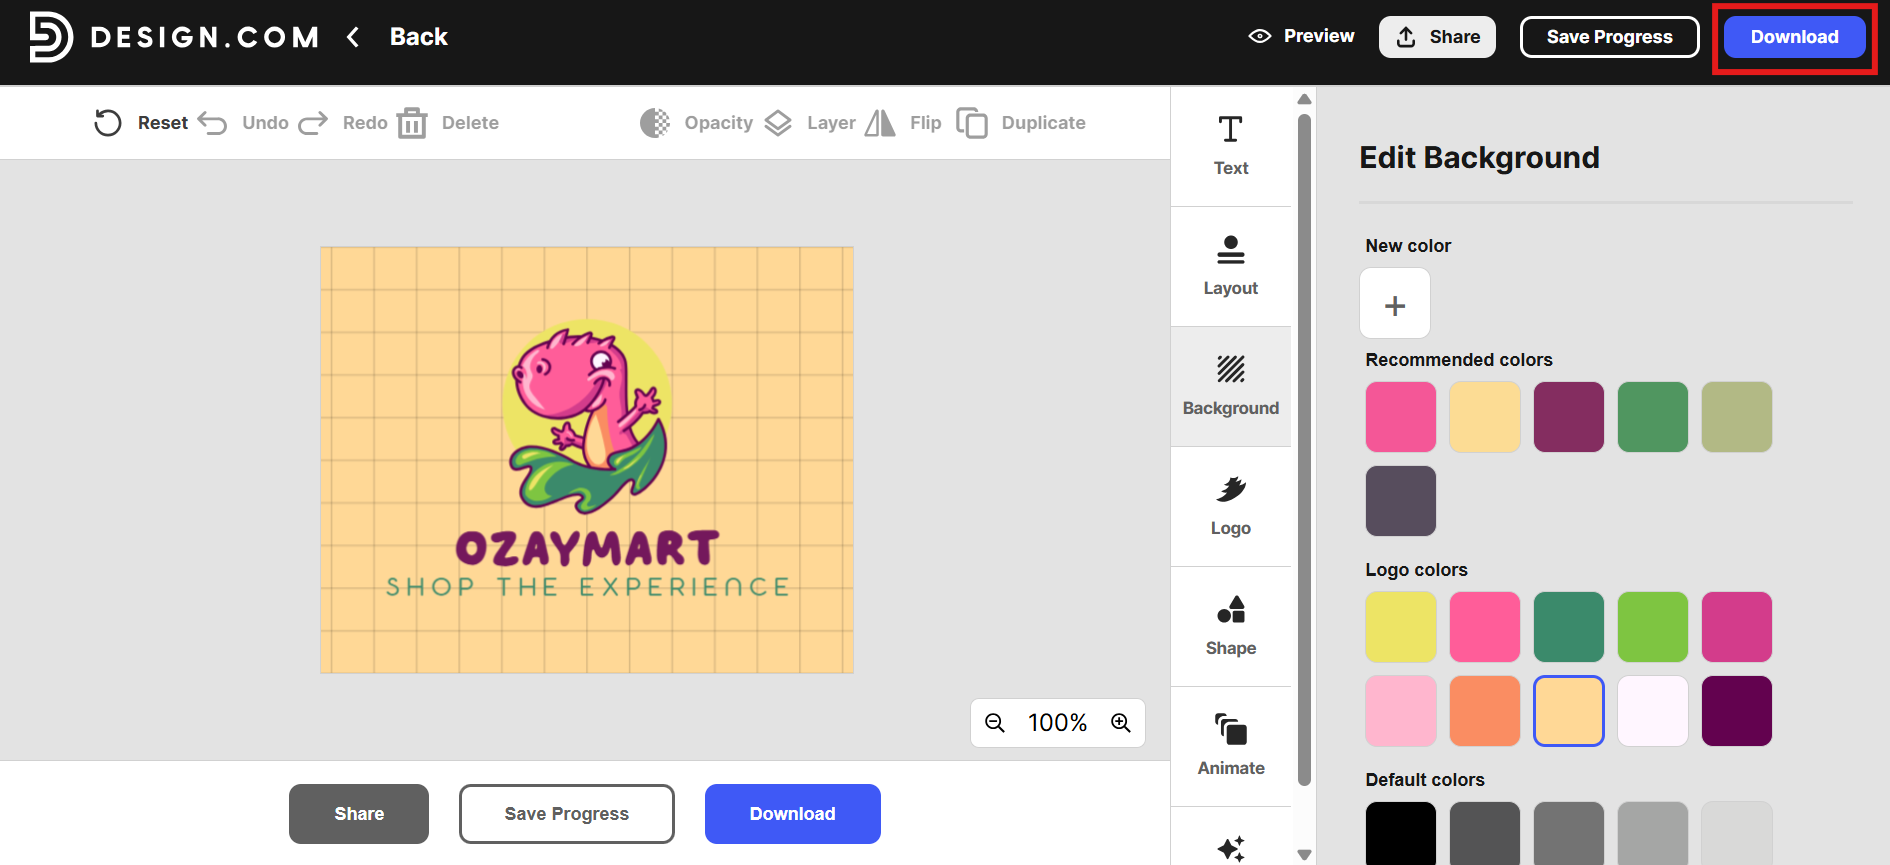
Task: Choose the near-white Logo color swatch
Action: pyautogui.click(x=1653, y=711)
